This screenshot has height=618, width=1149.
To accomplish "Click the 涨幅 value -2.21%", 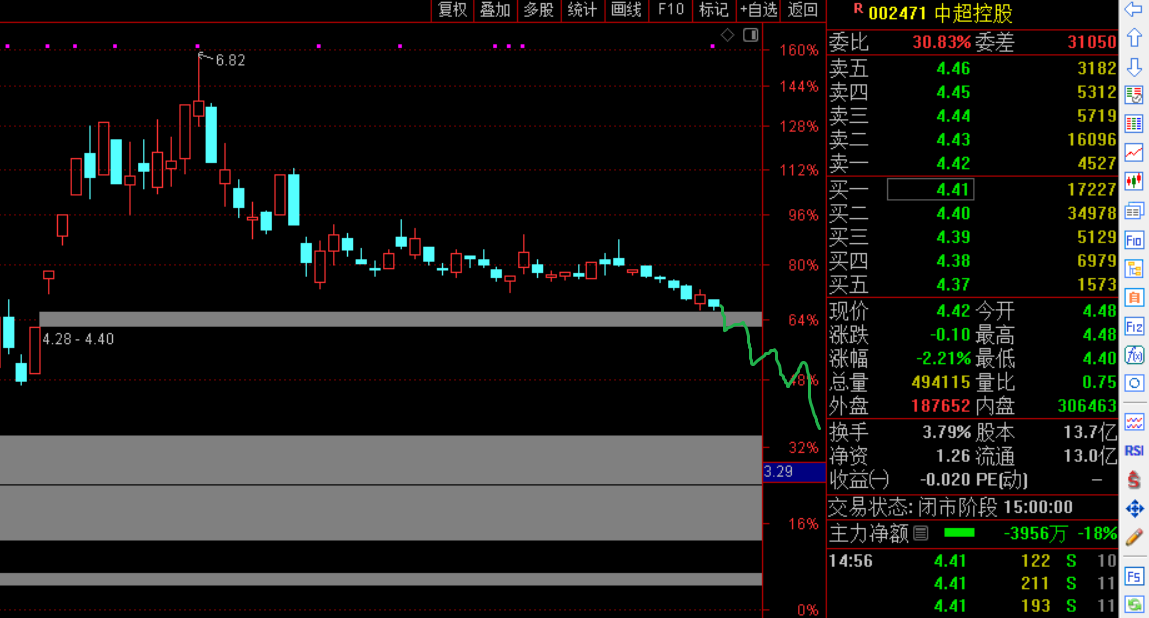I will click(944, 359).
